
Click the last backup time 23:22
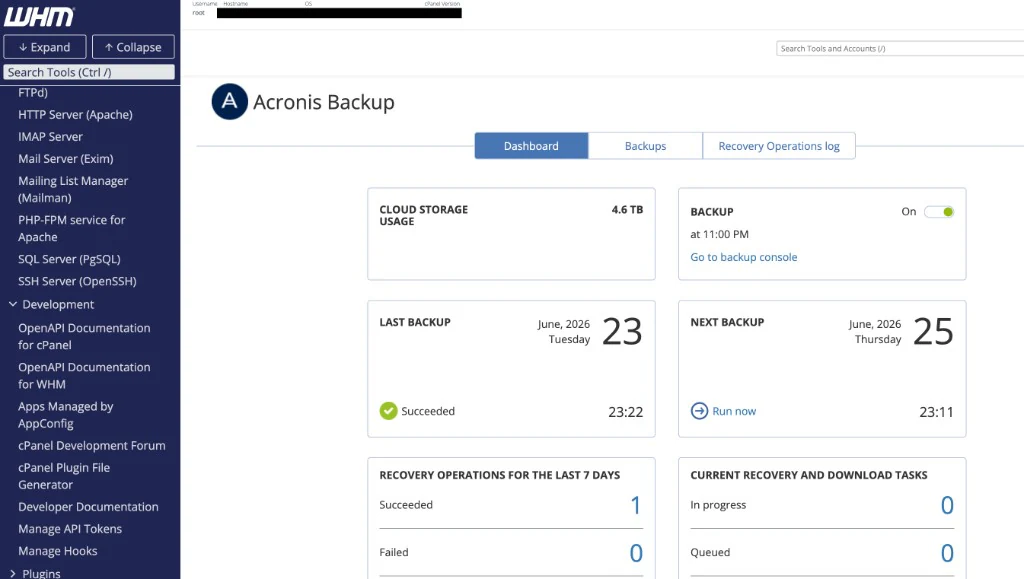pyautogui.click(x=626, y=412)
